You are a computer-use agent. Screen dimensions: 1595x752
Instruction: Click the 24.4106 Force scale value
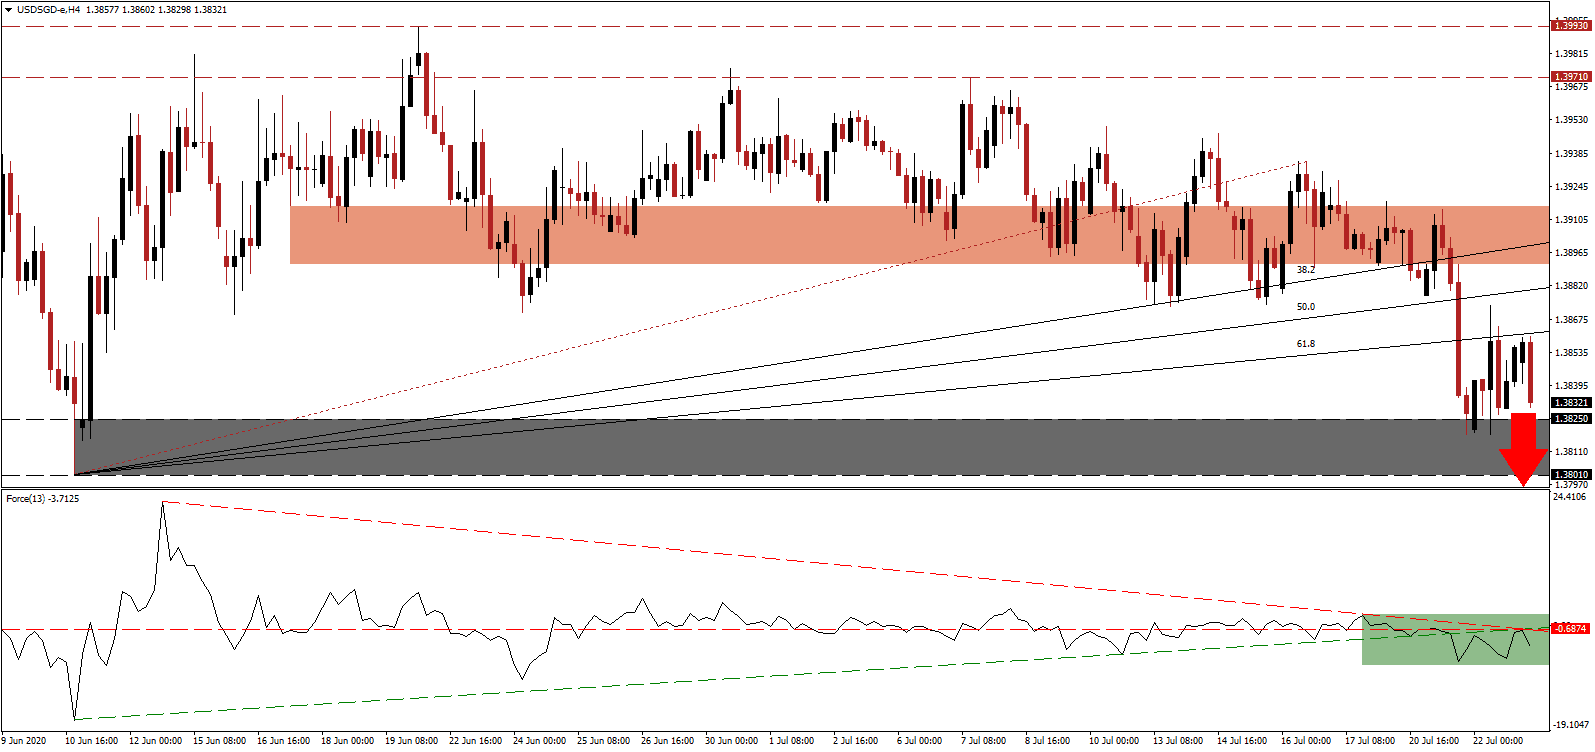click(1570, 497)
